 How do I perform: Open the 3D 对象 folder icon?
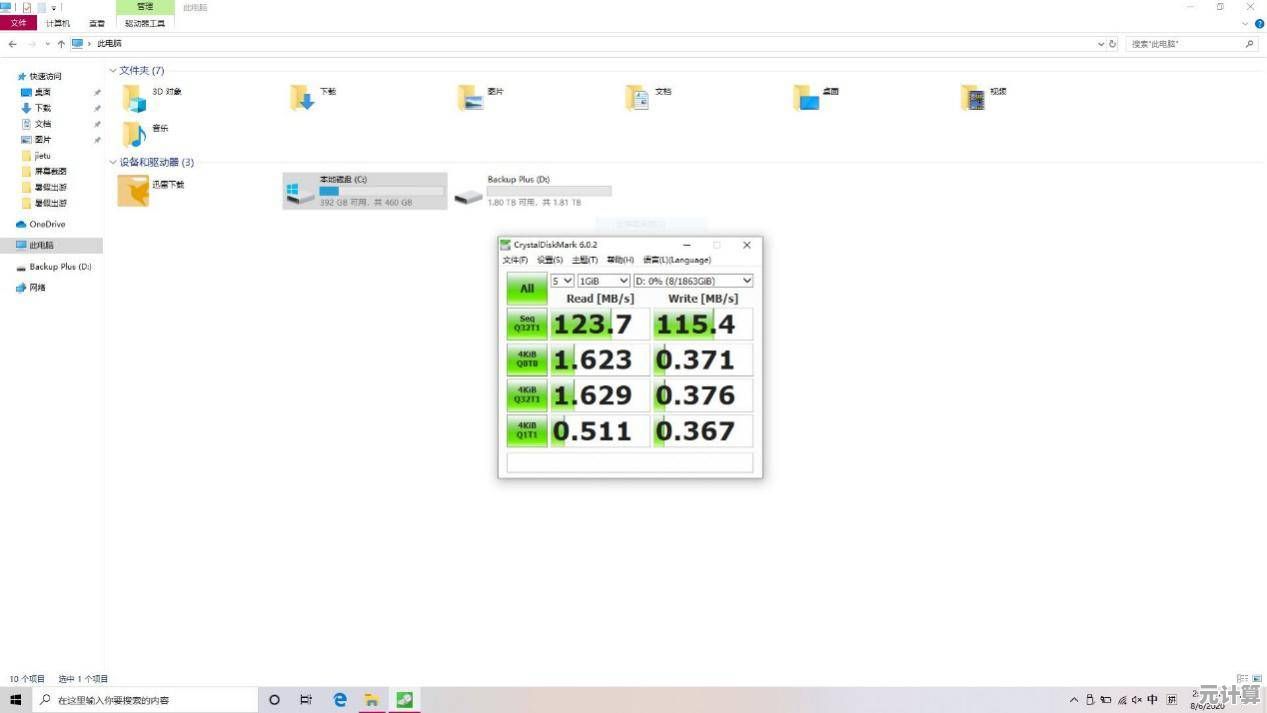click(x=134, y=97)
